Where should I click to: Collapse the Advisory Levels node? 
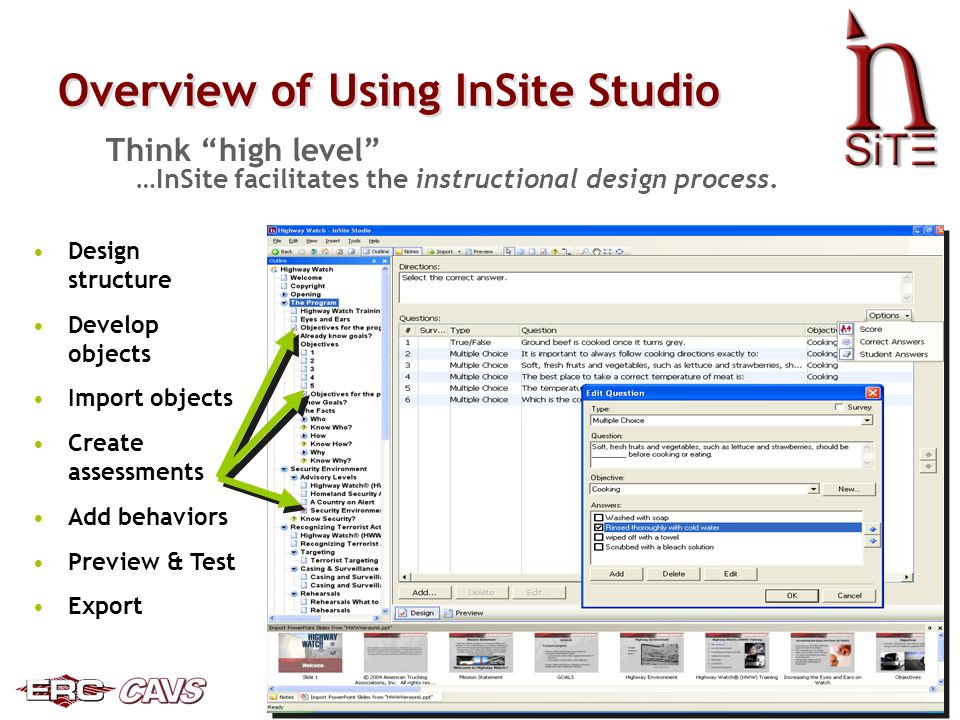point(294,477)
